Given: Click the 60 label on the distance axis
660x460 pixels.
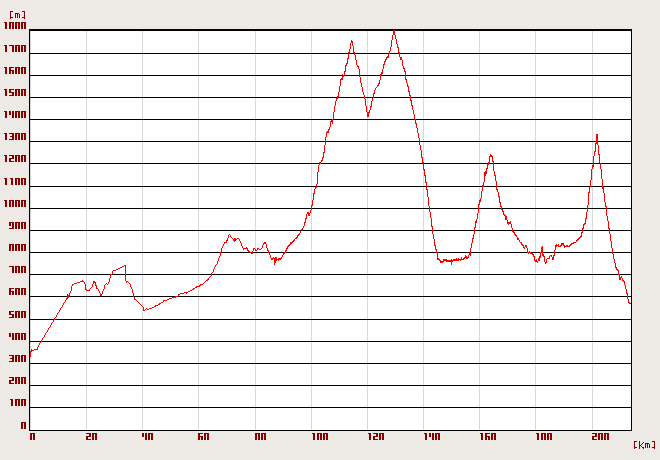Looking at the screenshot, I should coord(204,437).
